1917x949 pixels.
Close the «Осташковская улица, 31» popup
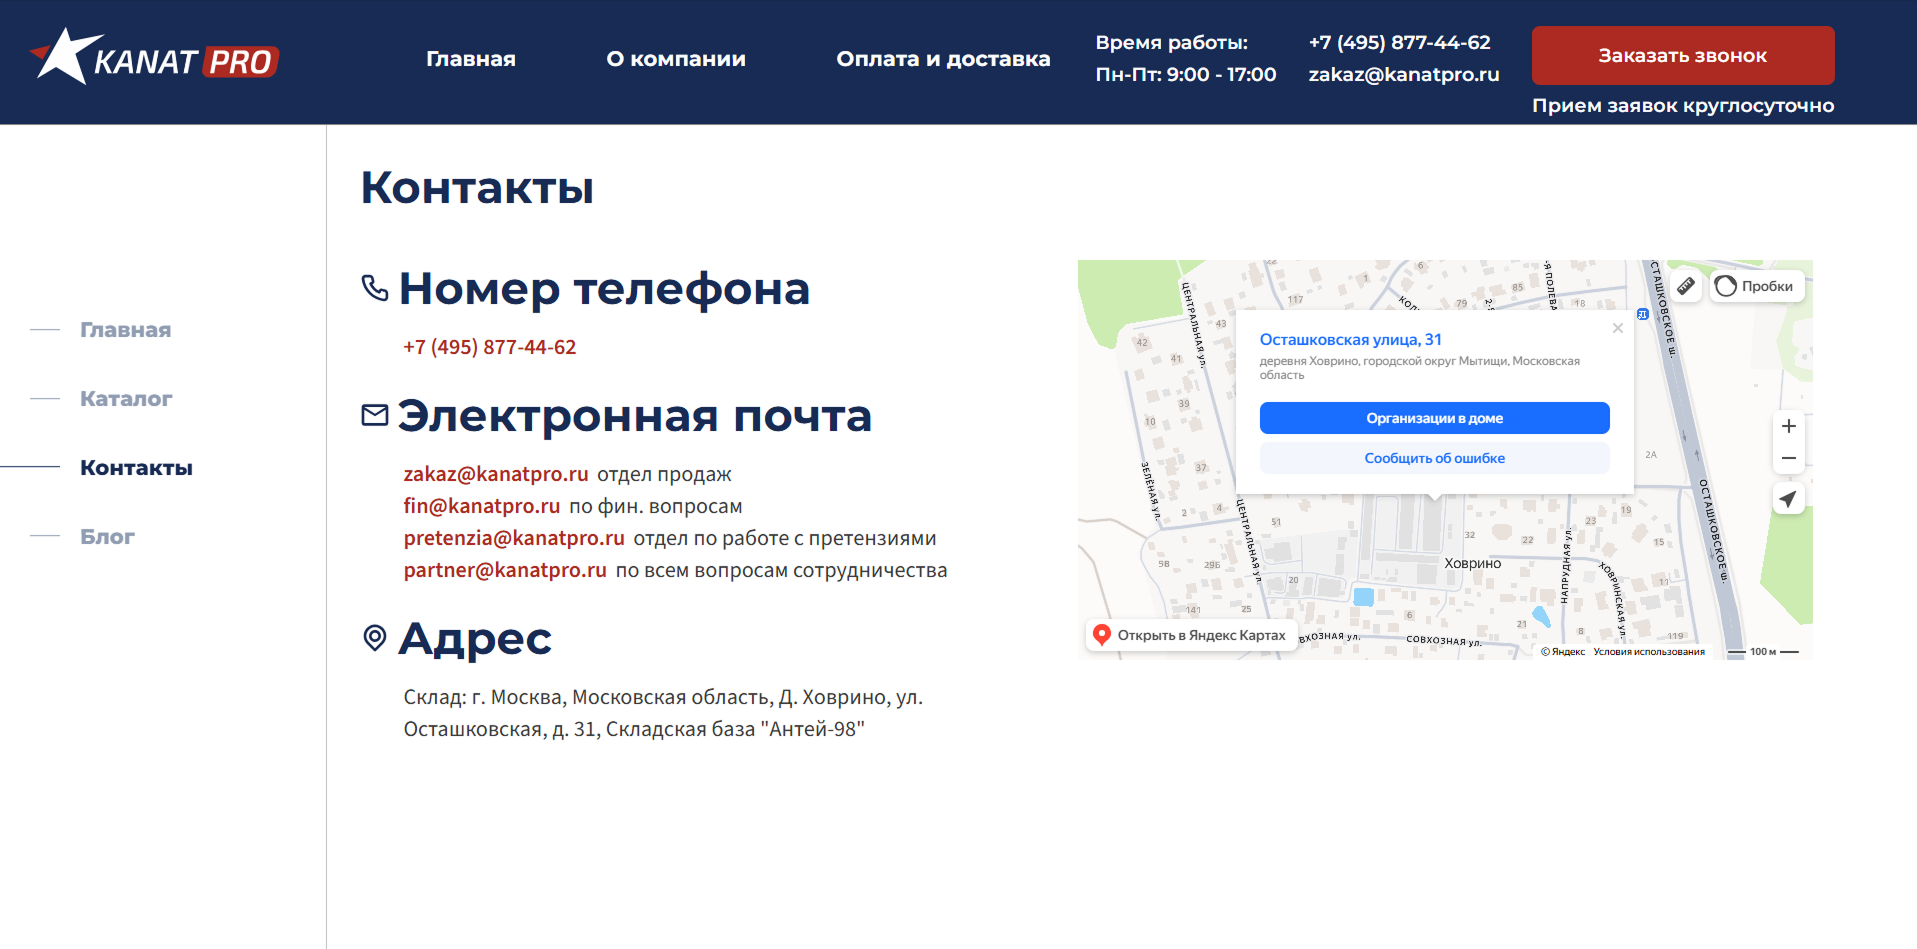point(1617,328)
